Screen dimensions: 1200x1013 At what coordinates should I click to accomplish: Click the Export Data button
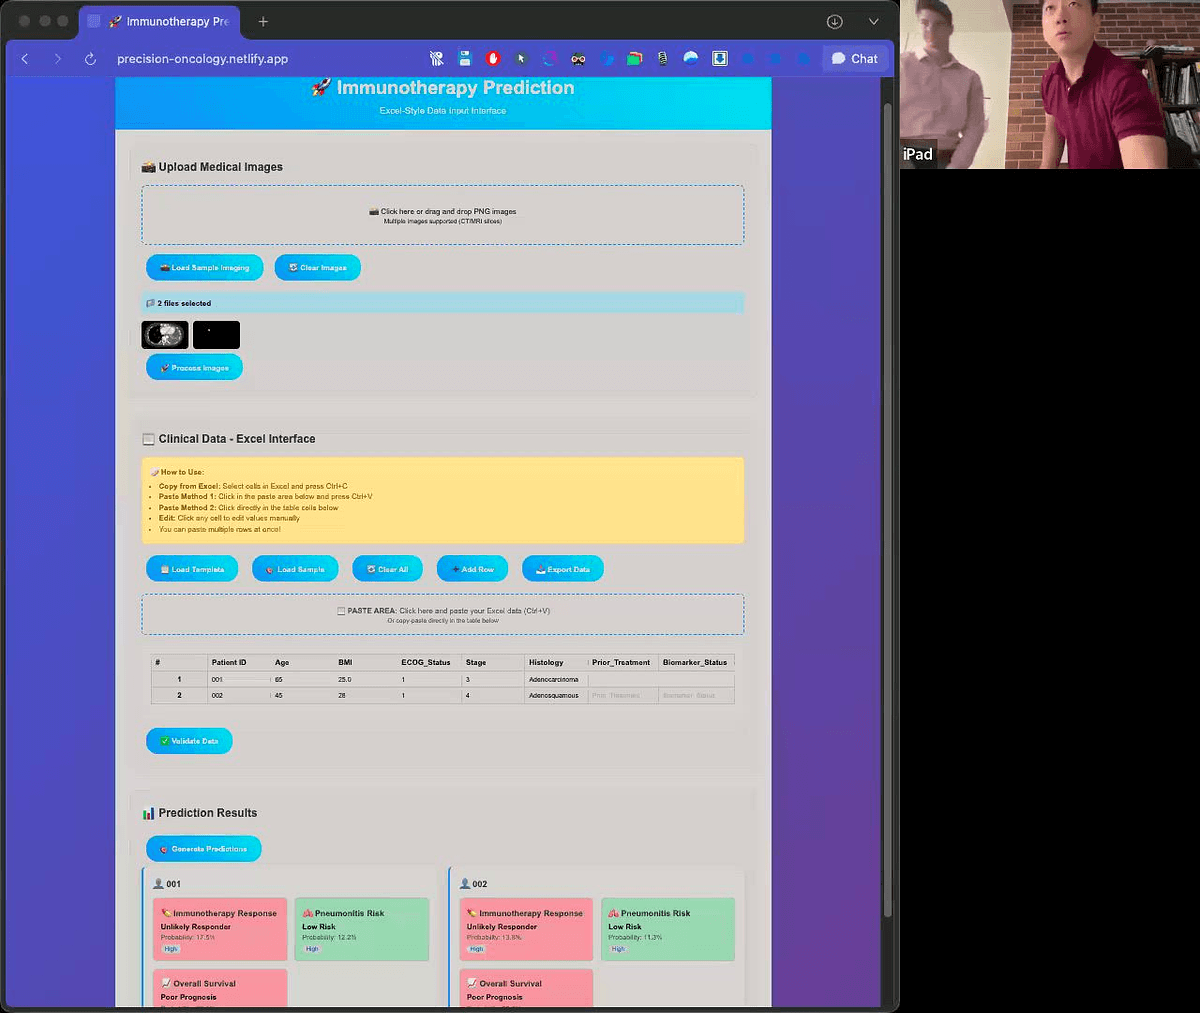click(x=562, y=569)
